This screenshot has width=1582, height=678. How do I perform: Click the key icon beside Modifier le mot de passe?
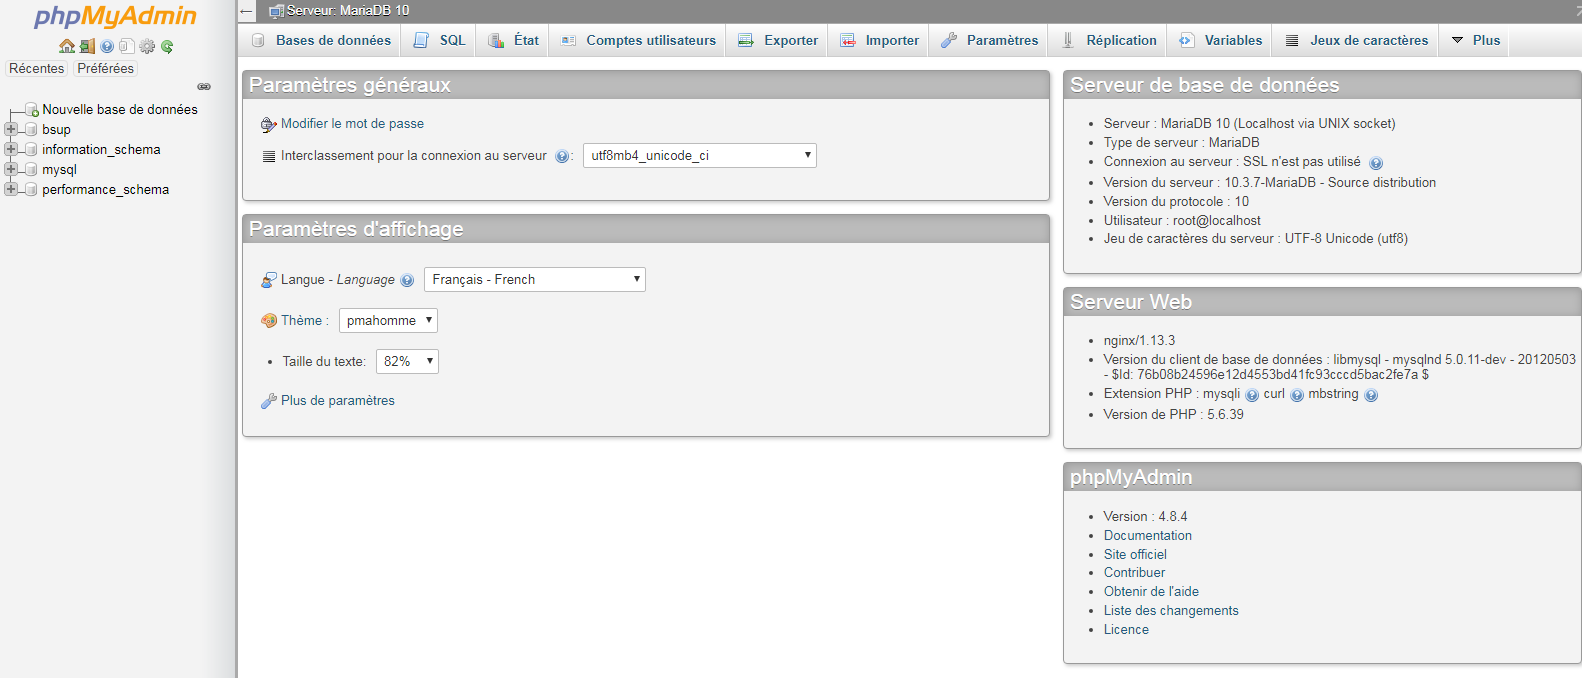coord(268,124)
